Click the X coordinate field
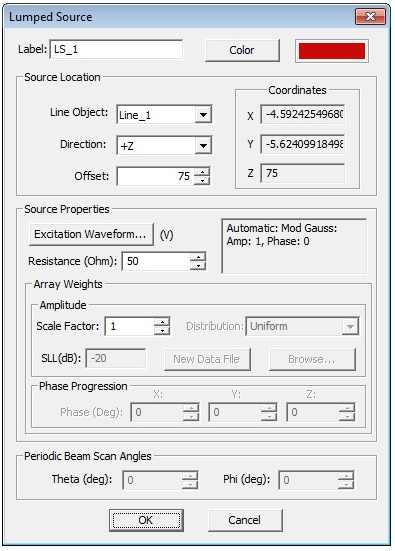 pyautogui.click(x=303, y=114)
